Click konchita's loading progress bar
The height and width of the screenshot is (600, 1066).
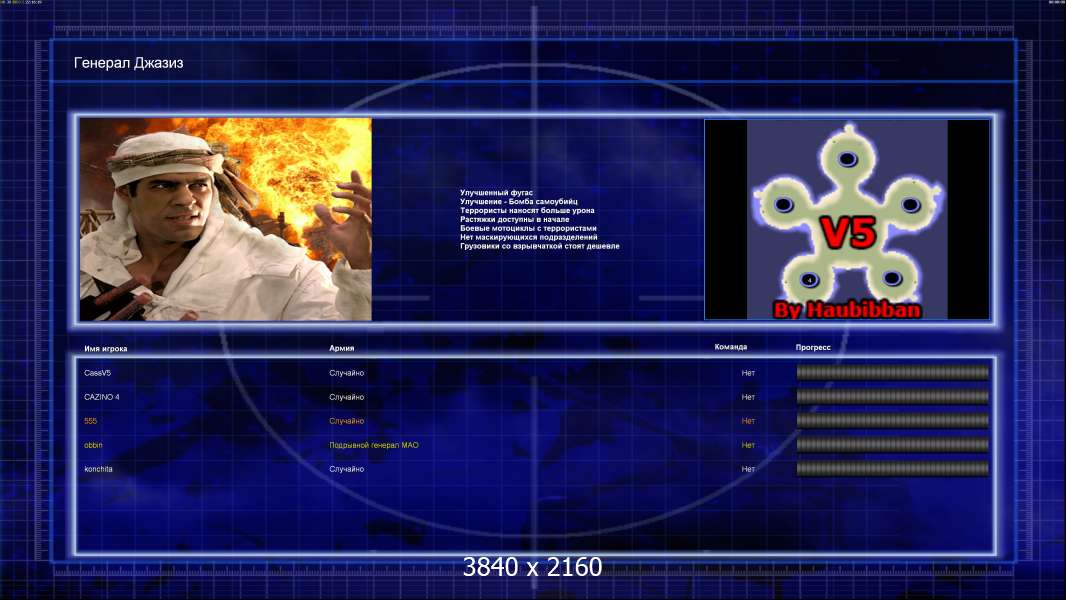click(893, 468)
